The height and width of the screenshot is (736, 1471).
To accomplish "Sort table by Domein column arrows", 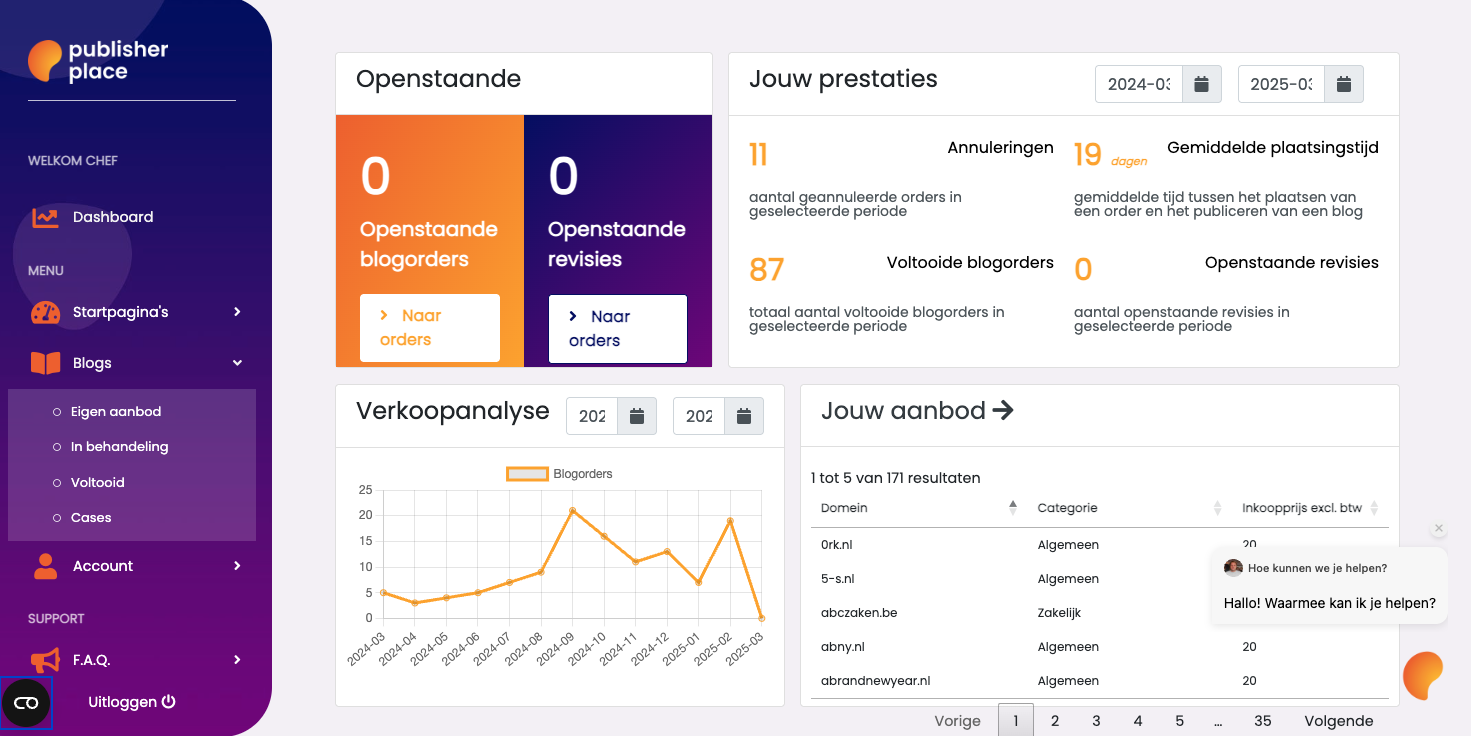I will 1013,508.
